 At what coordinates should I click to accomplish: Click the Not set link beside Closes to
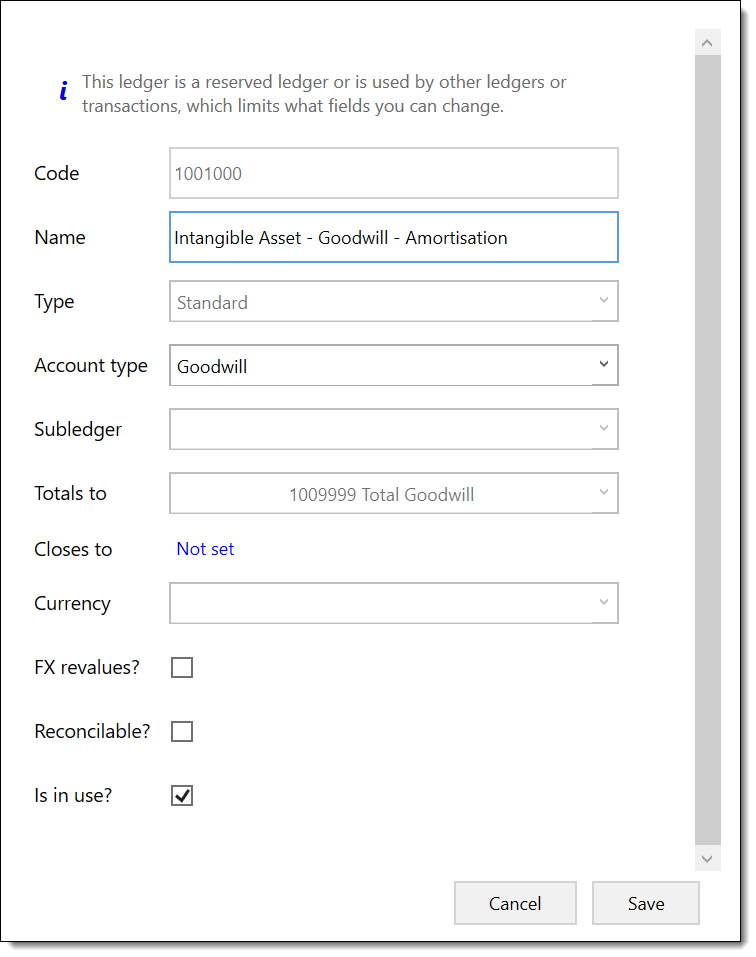(x=205, y=548)
